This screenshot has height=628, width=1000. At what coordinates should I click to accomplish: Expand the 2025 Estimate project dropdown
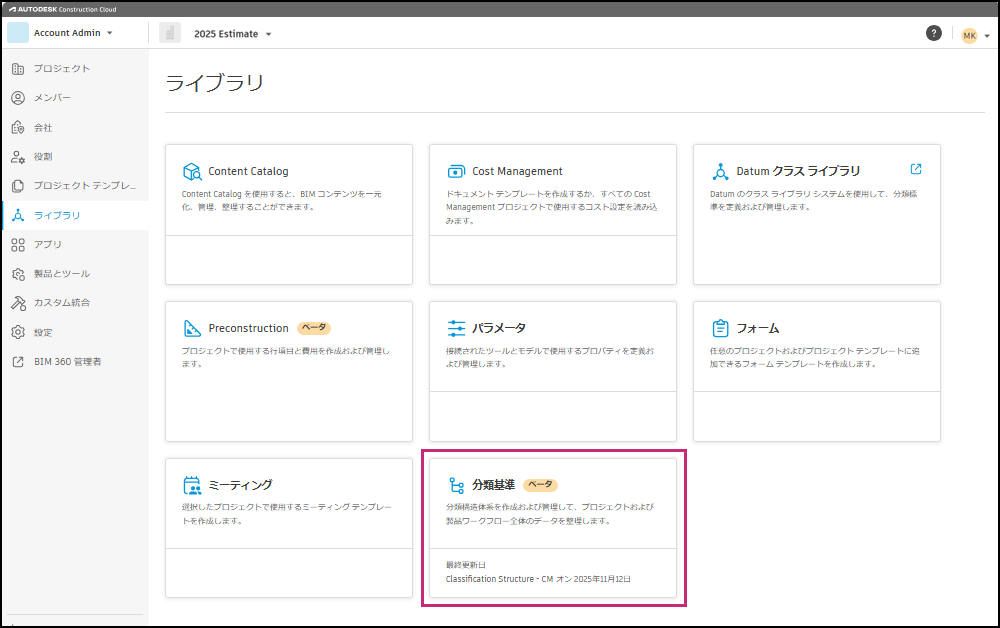233,34
